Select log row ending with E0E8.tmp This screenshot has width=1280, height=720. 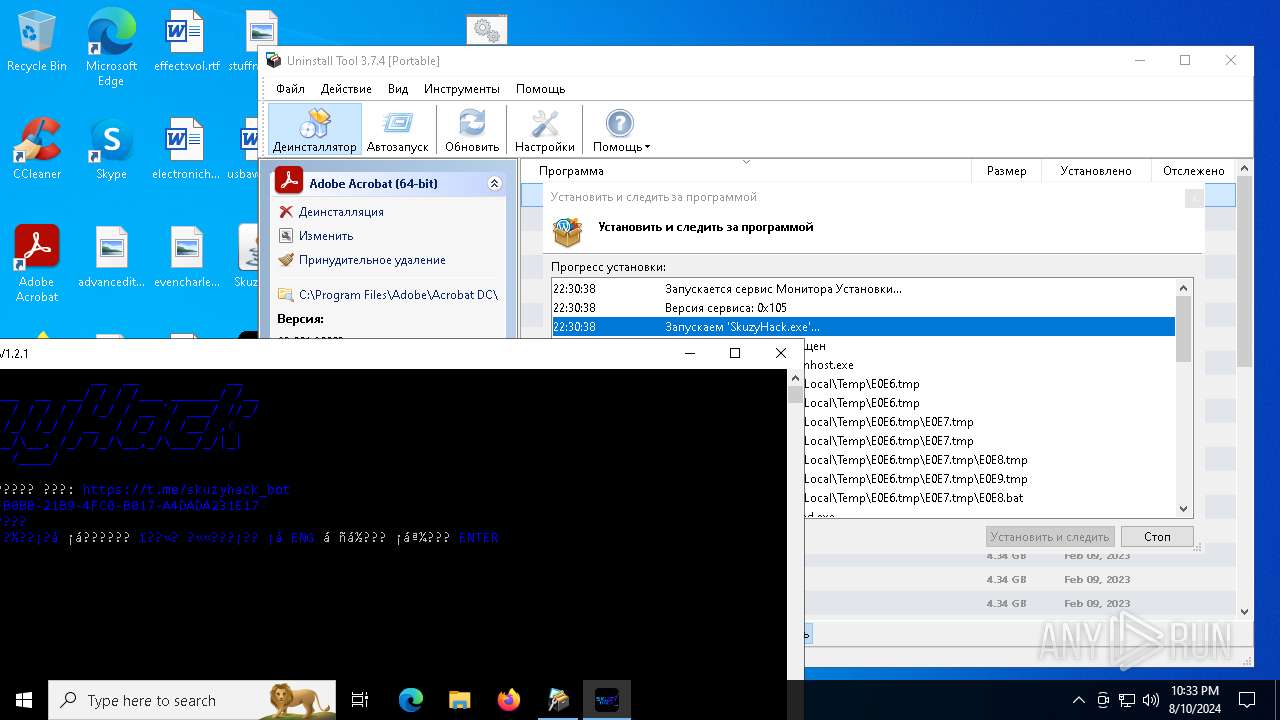pos(915,460)
